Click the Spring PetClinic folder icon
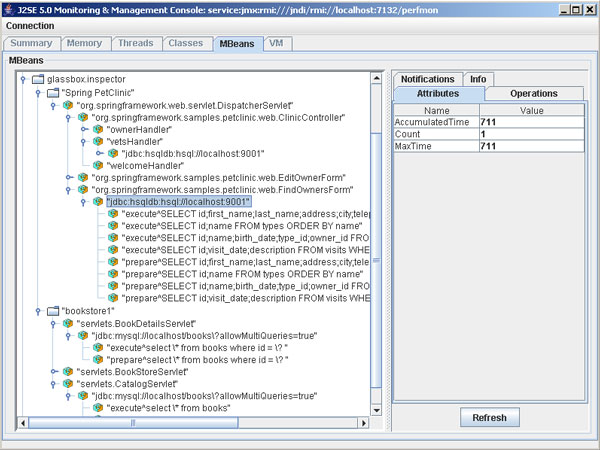The image size is (600, 450). pyautogui.click(x=53, y=92)
